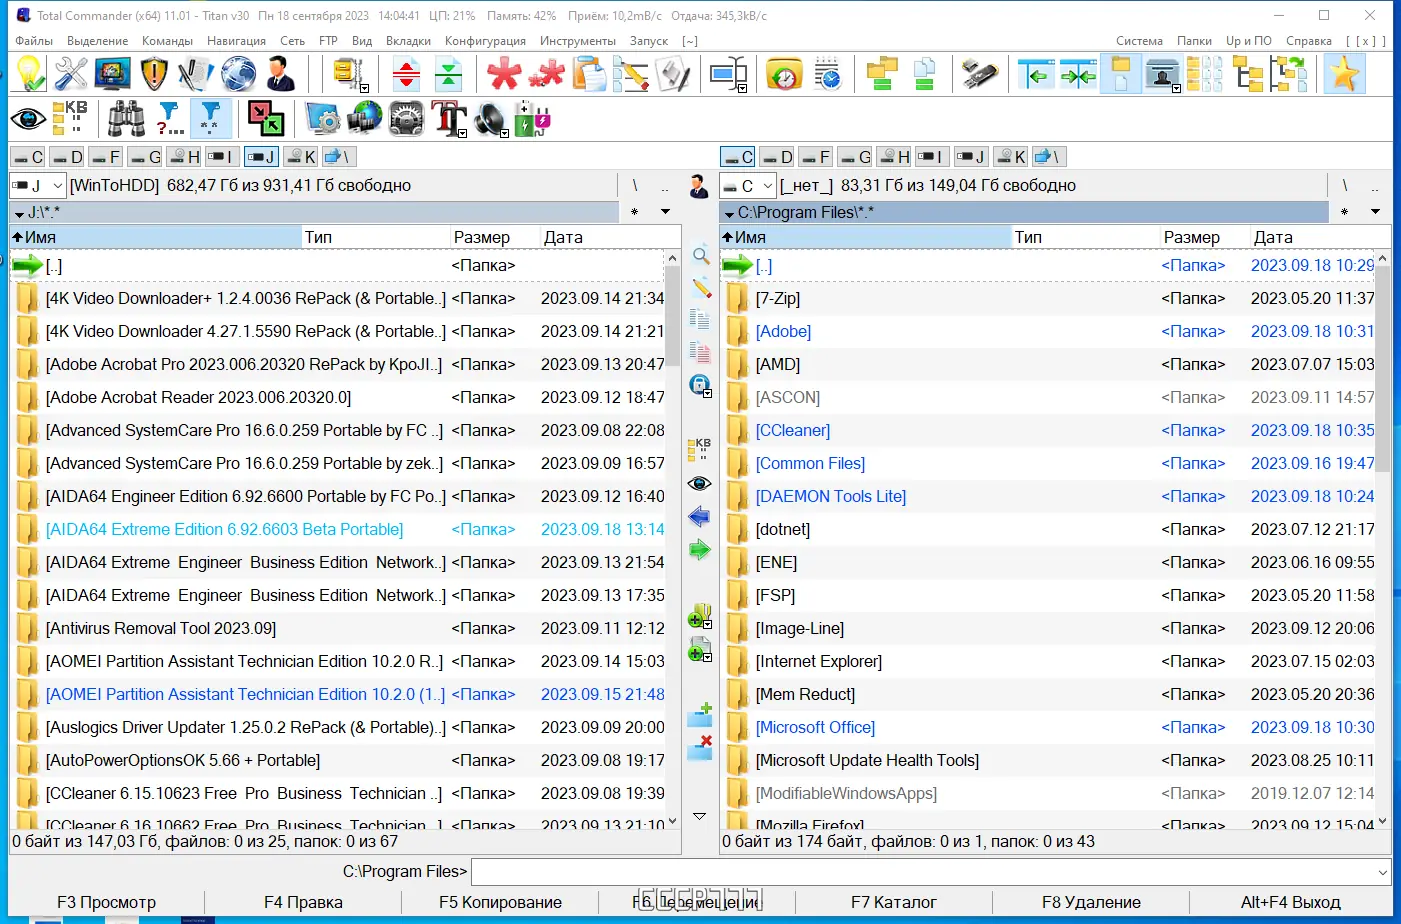Click the delete folder red X icon in the vertical bar
The width and height of the screenshot is (1401, 924).
point(700,747)
